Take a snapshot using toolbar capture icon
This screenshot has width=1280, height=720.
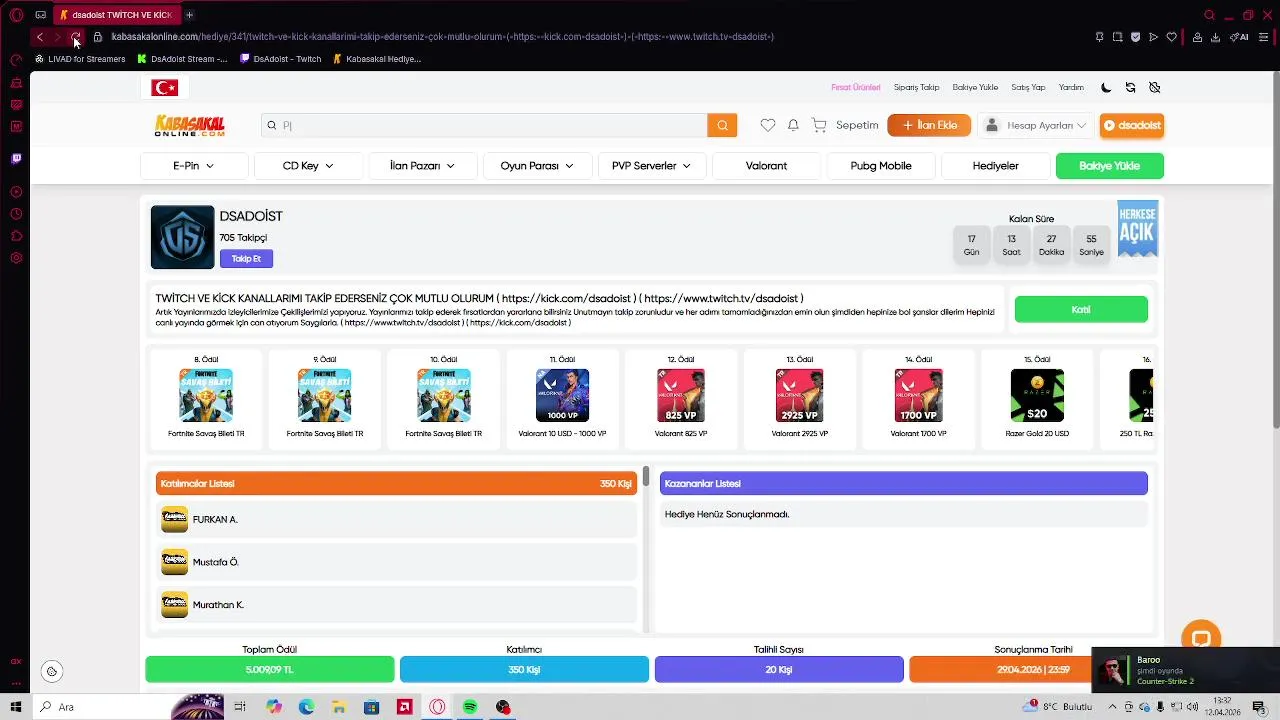pyautogui.click(x=1117, y=37)
